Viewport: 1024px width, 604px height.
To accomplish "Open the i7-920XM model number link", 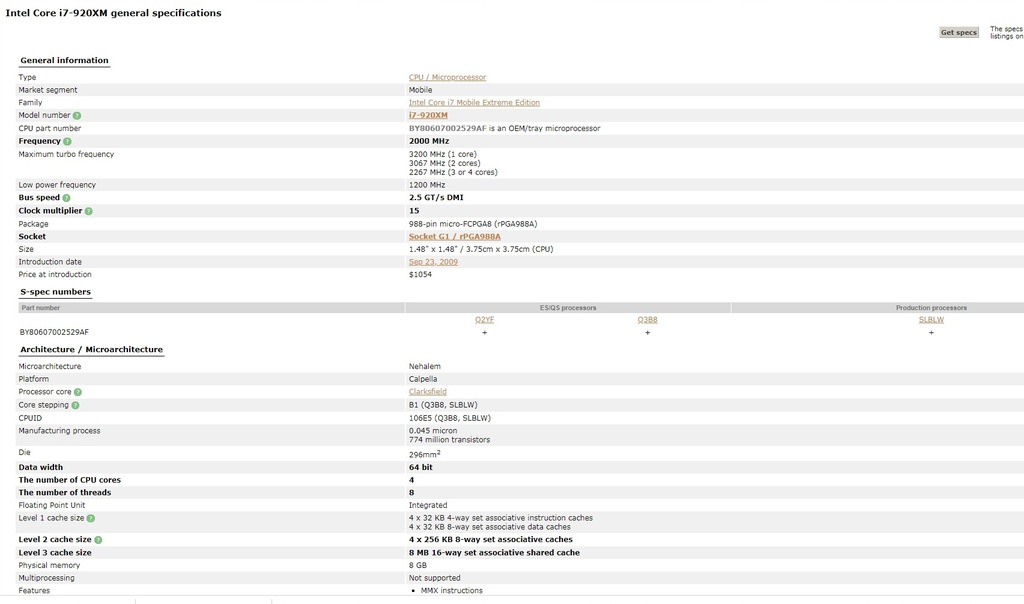I will (428, 115).
